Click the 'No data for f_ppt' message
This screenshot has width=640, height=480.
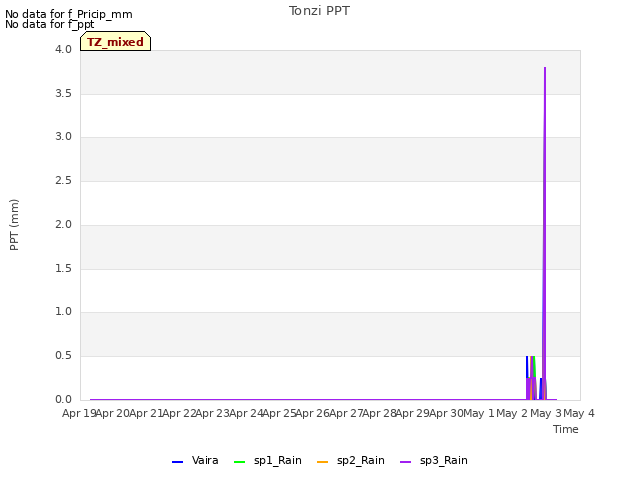[49, 24]
